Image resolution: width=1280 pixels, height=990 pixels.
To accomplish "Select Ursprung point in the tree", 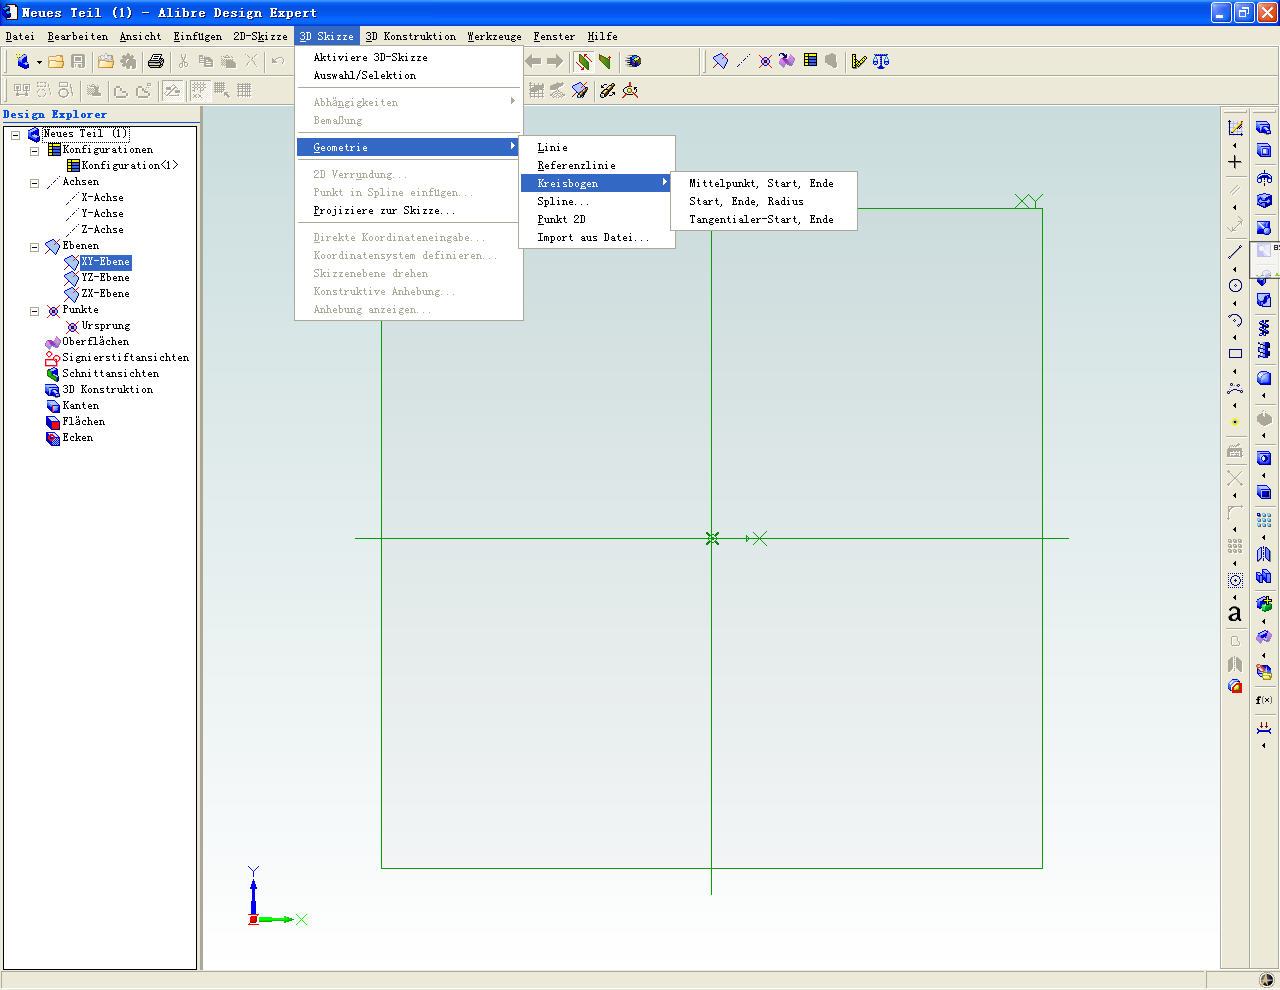I will (x=106, y=326).
